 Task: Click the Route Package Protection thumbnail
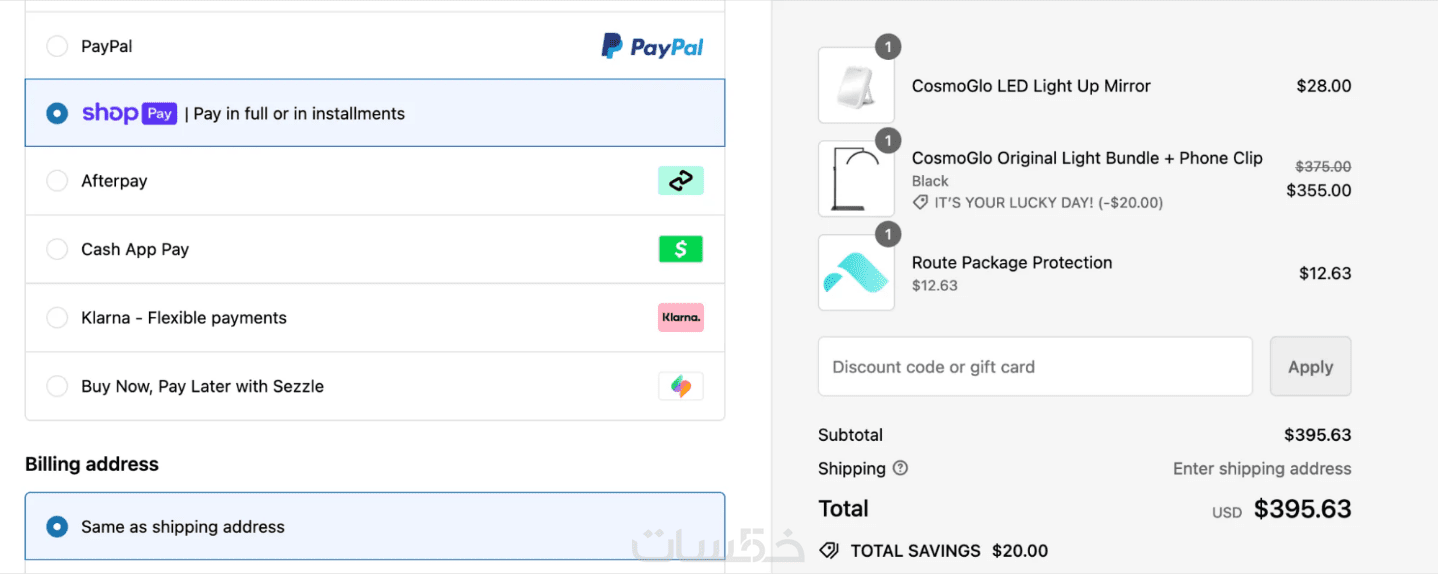856,273
